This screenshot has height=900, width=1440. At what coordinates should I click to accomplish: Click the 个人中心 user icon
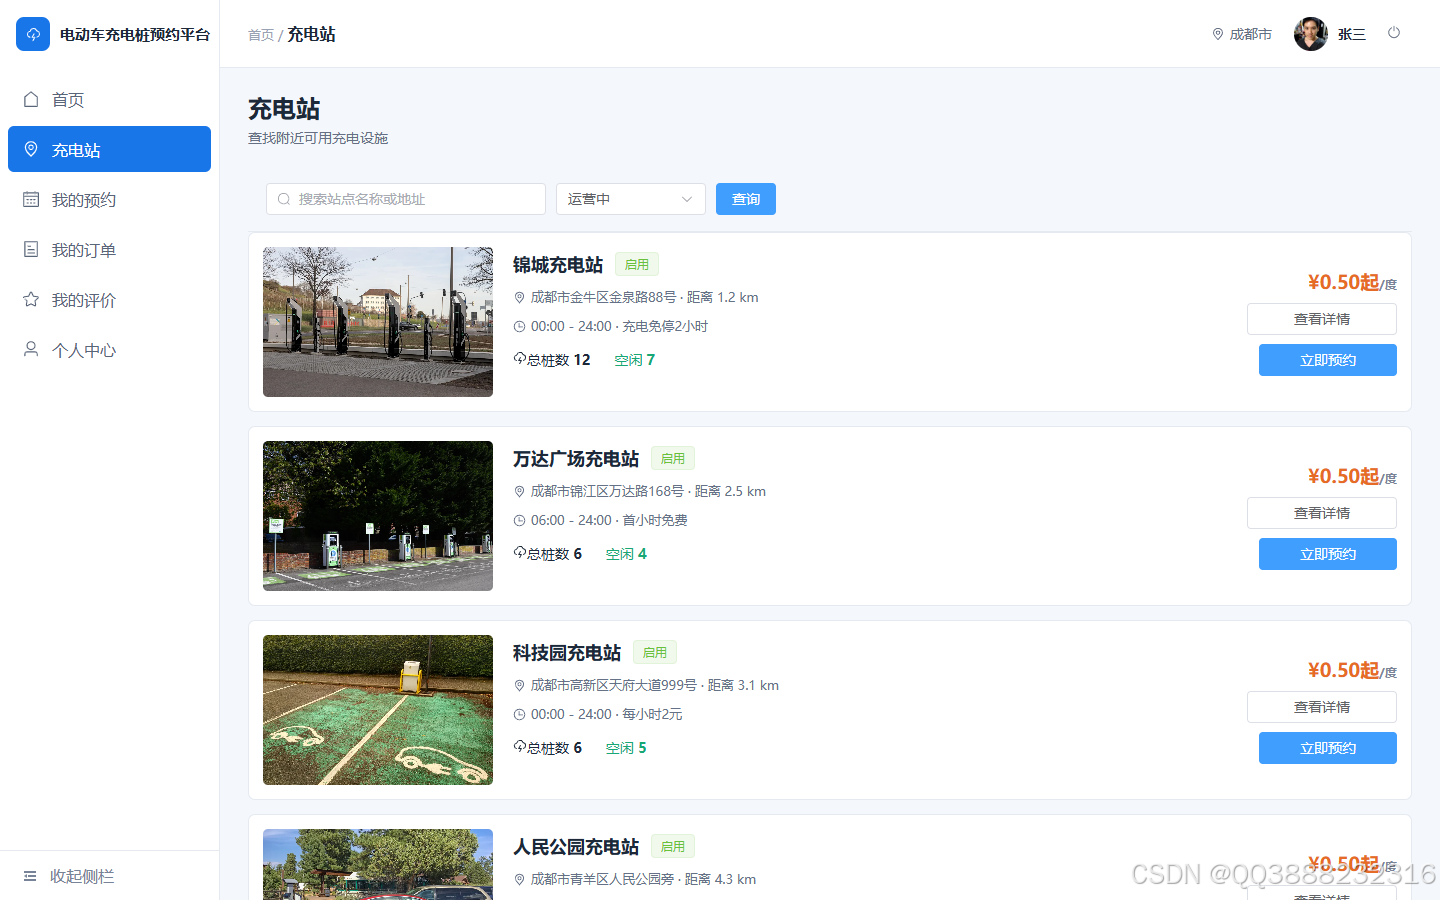[31, 349]
